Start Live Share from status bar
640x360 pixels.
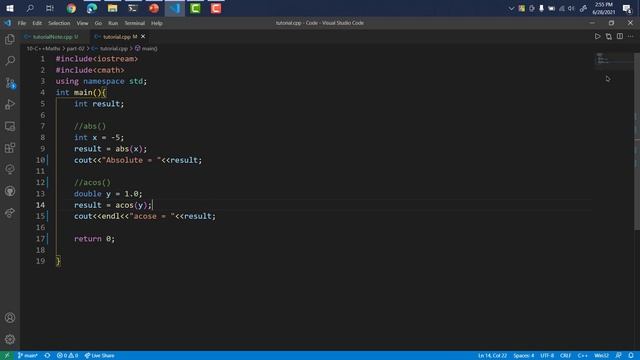point(99,356)
